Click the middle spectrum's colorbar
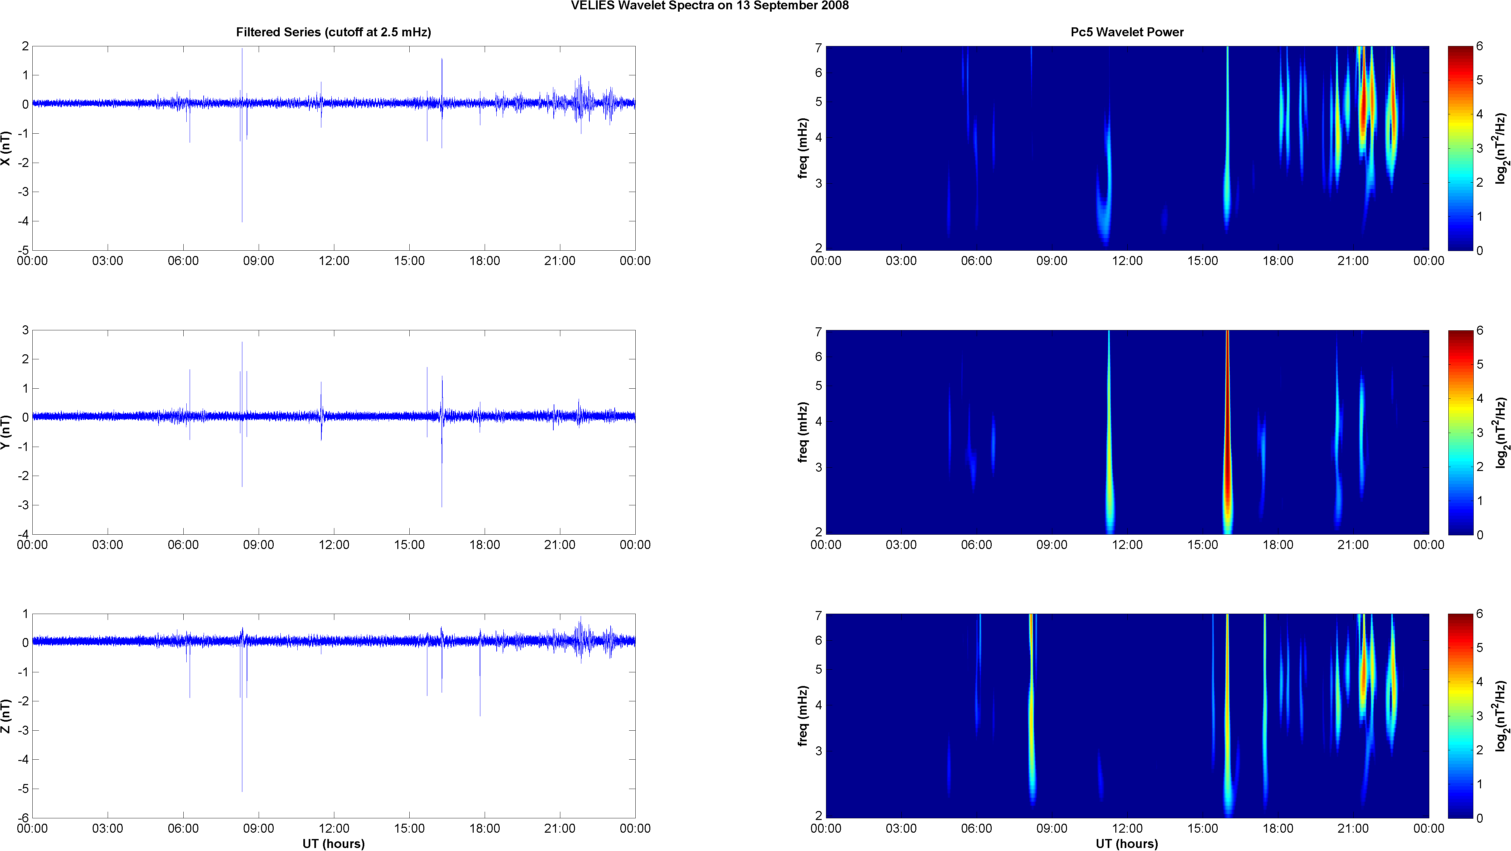The width and height of the screenshot is (1511, 851). tap(1460, 432)
